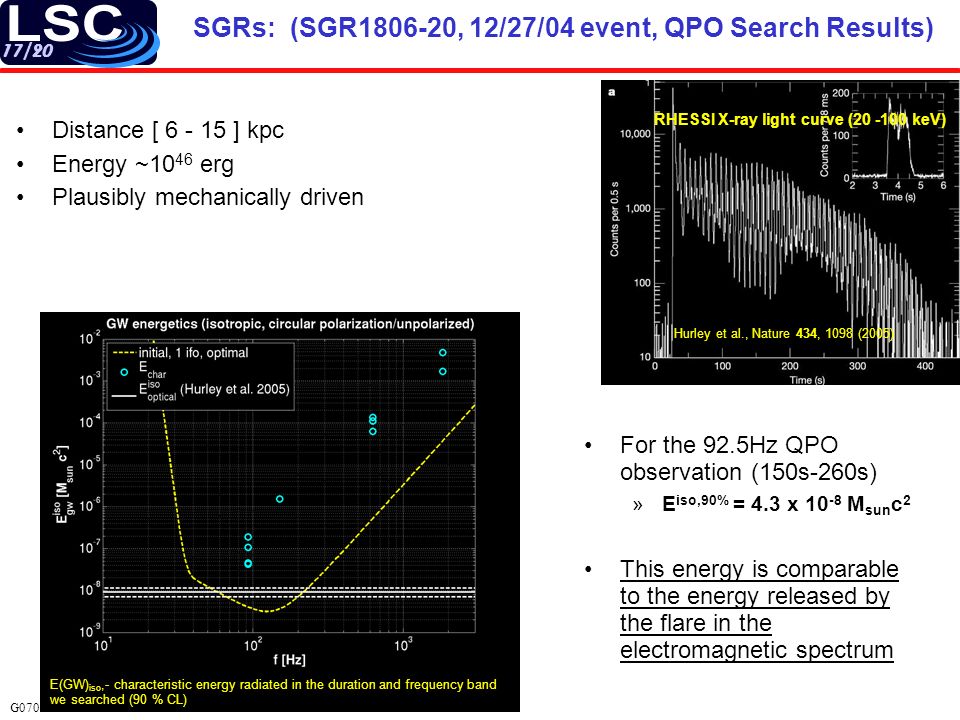Click the 'Distance [ 6 - 15 ] kpc' bullet

[168, 130]
